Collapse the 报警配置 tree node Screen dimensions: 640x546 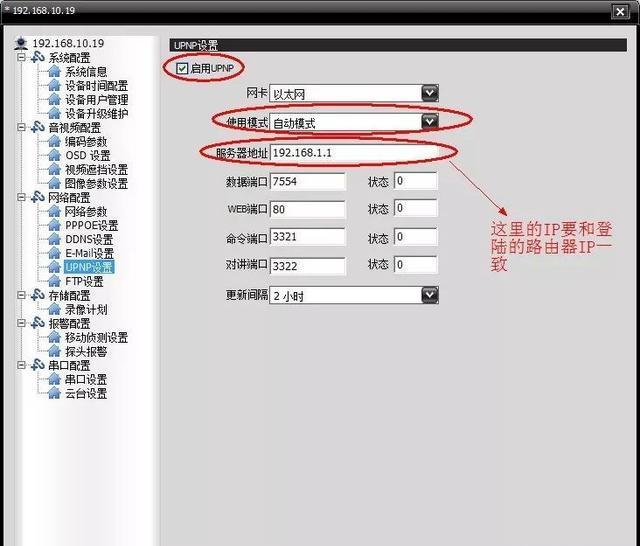(21, 323)
